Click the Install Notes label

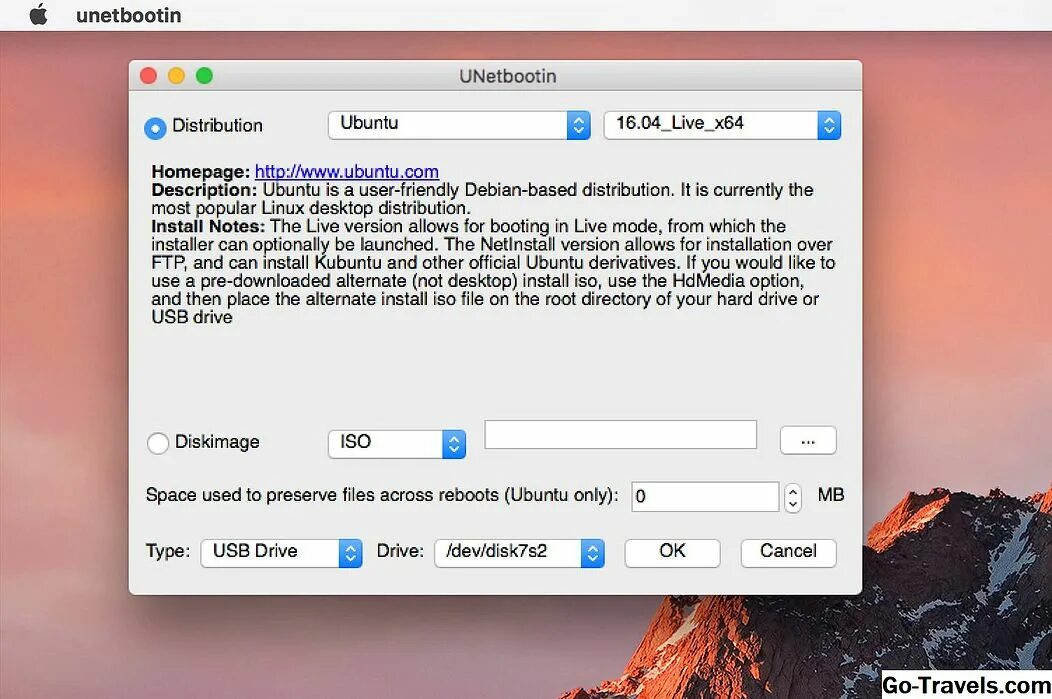pos(208,226)
